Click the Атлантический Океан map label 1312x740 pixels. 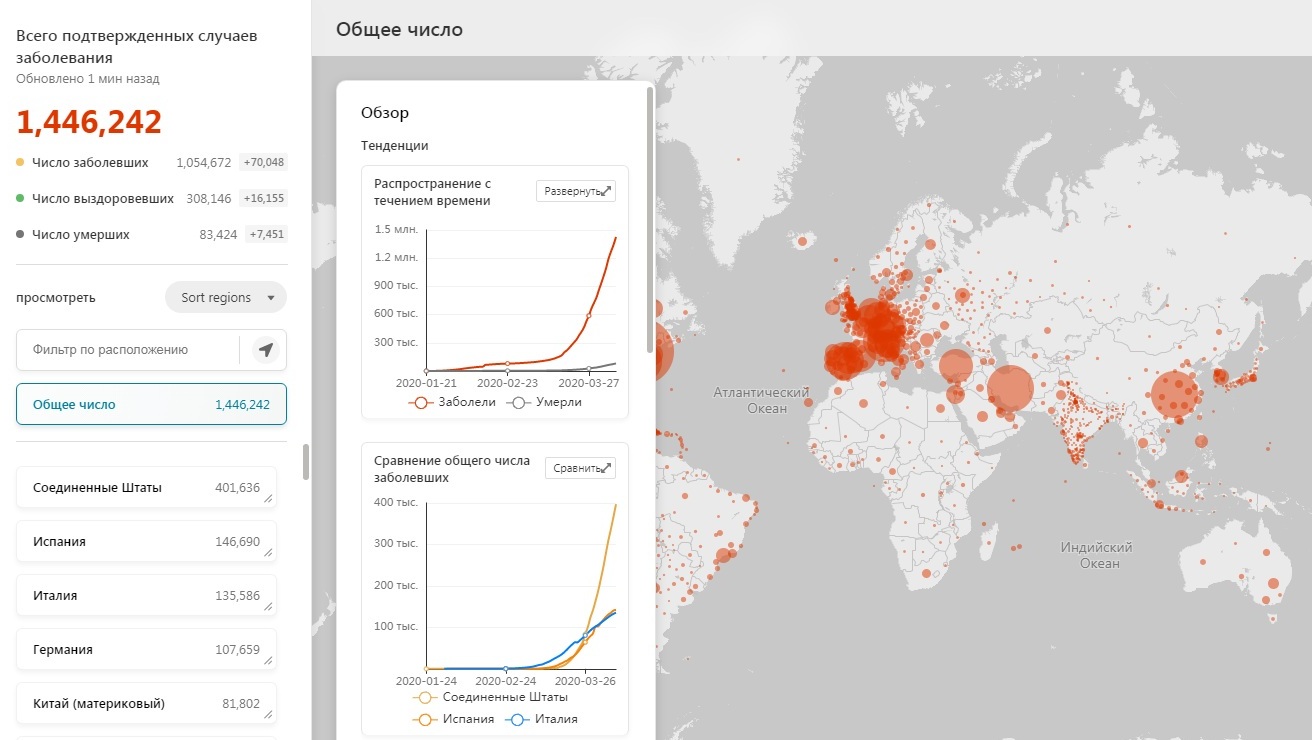[761, 400]
